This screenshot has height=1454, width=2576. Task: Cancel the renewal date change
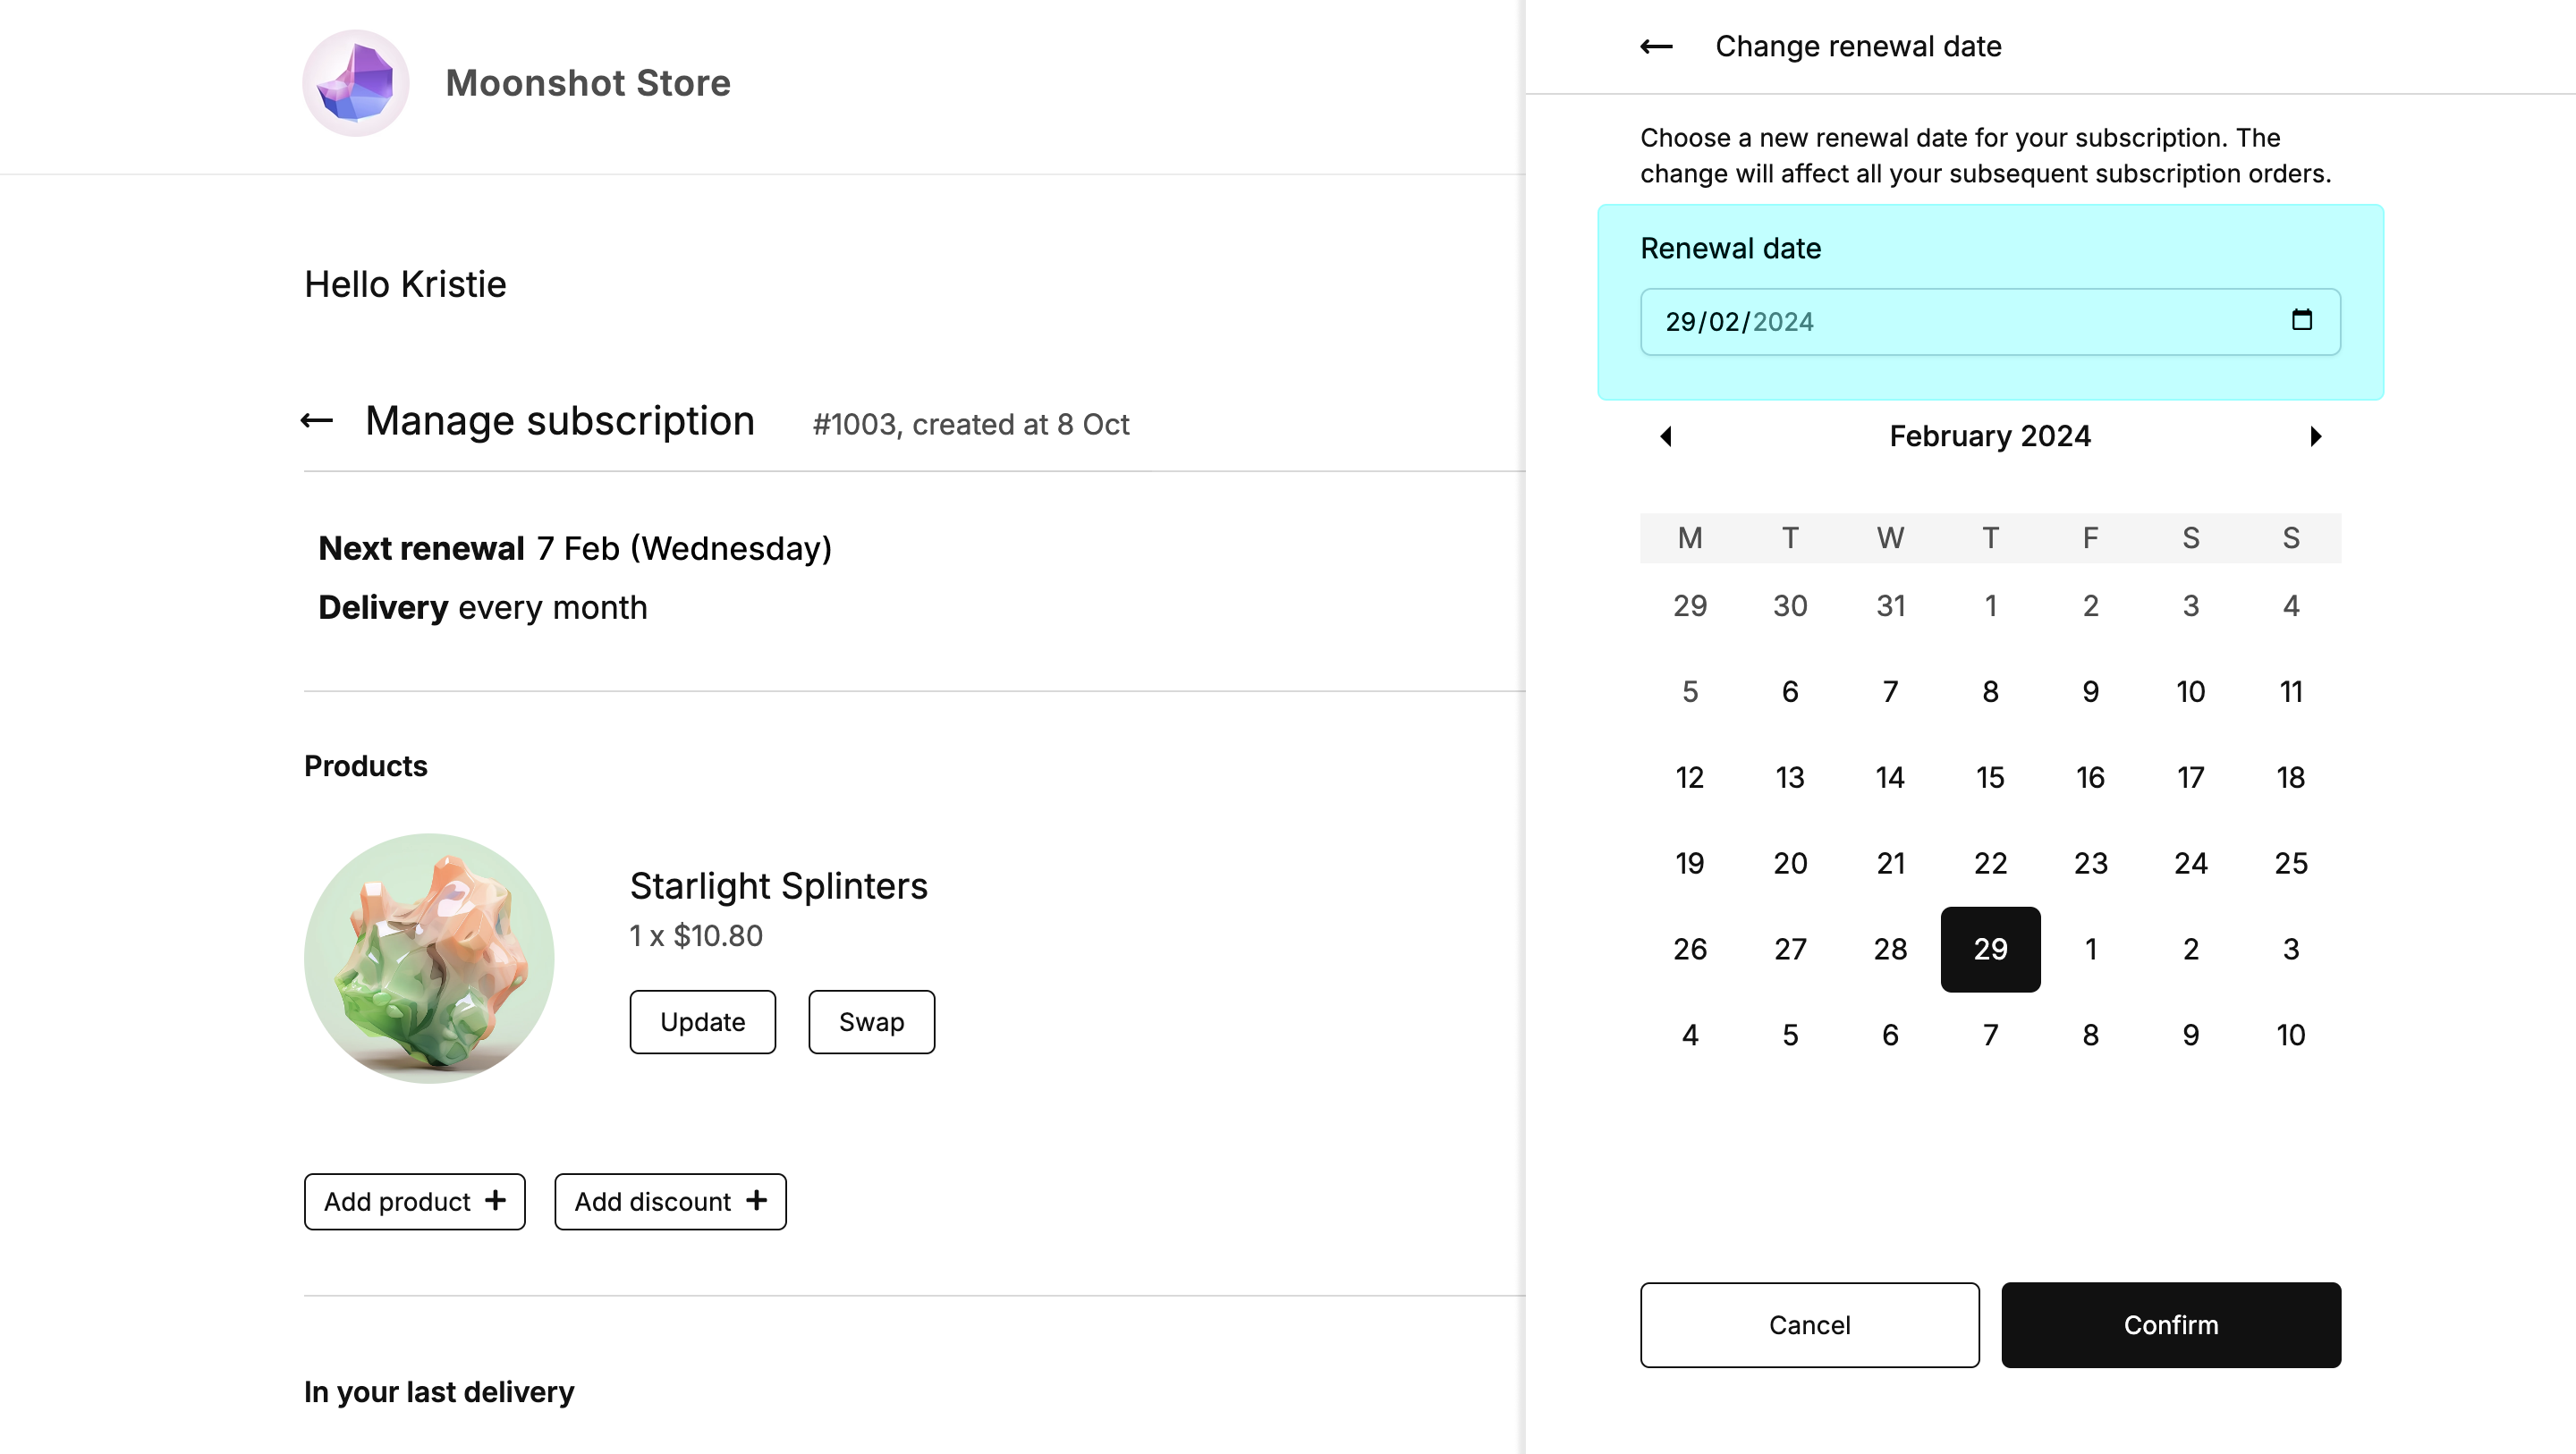coord(1809,1324)
